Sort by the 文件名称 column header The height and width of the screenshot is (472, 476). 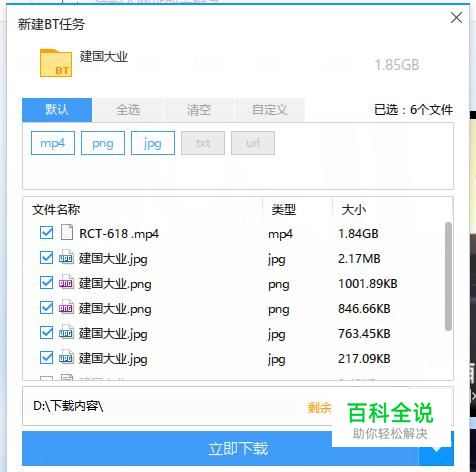pos(56,210)
